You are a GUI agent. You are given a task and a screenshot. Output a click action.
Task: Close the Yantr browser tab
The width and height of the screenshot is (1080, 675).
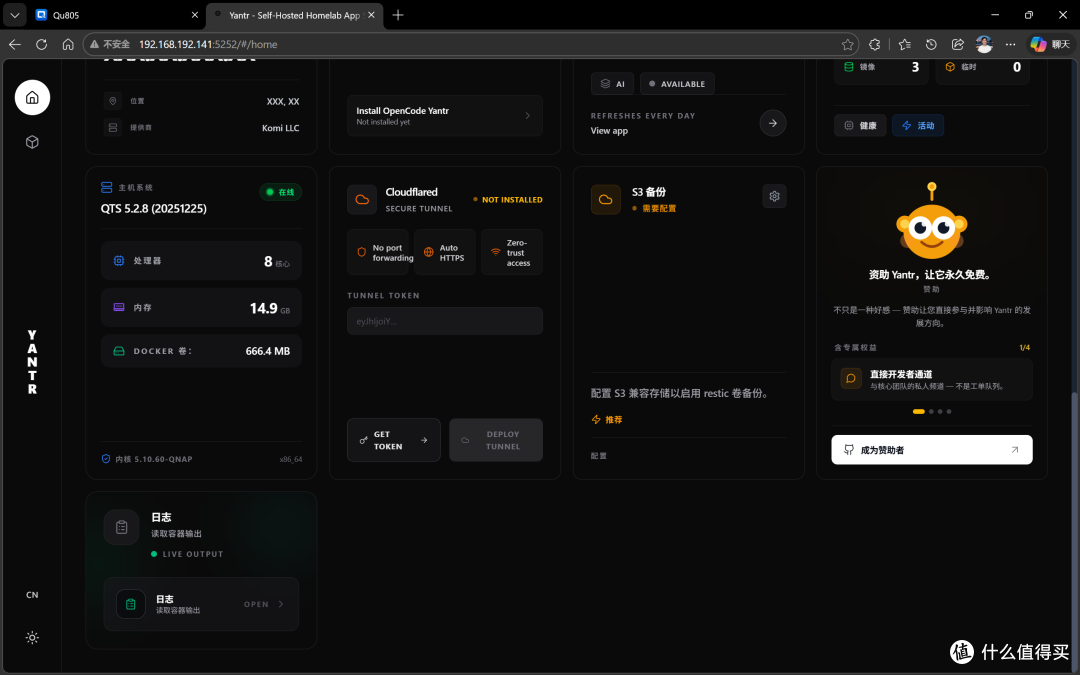[x=371, y=15]
